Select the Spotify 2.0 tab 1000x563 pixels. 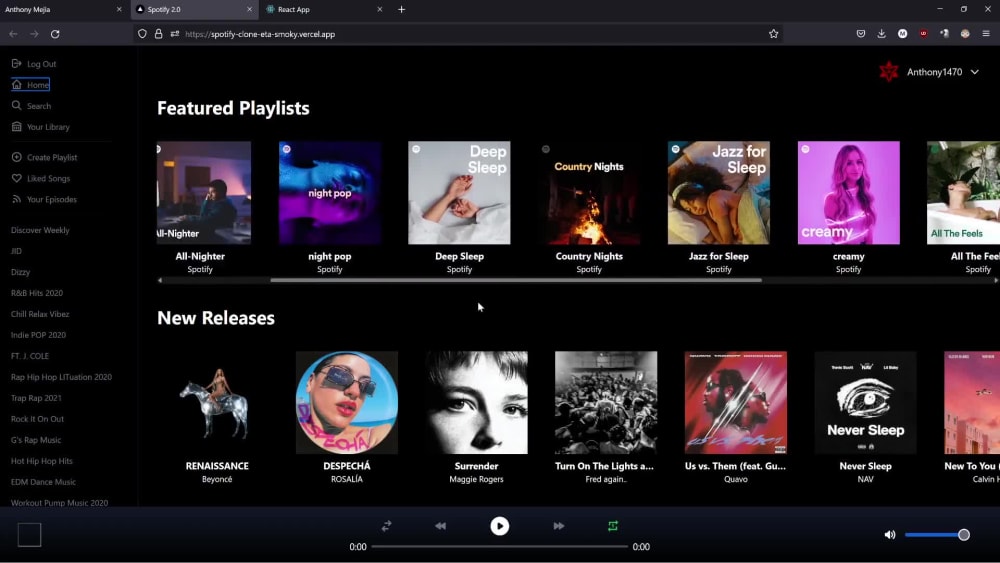[194, 10]
